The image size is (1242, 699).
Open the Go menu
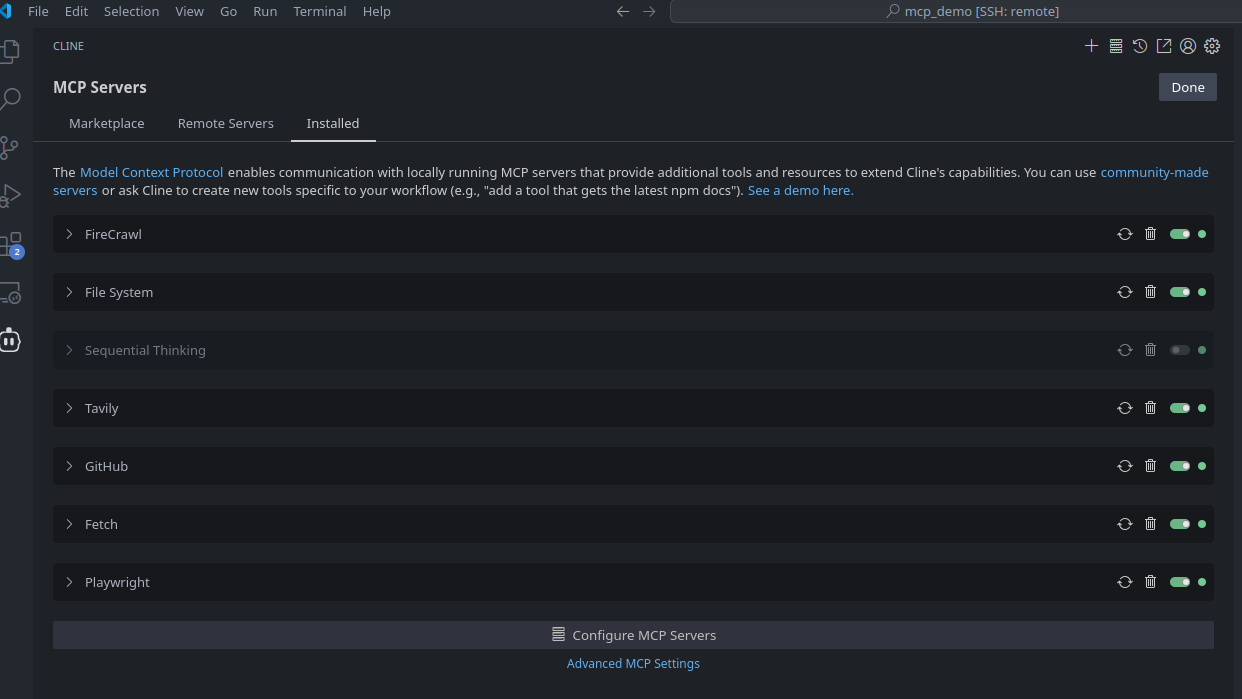(229, 11)
